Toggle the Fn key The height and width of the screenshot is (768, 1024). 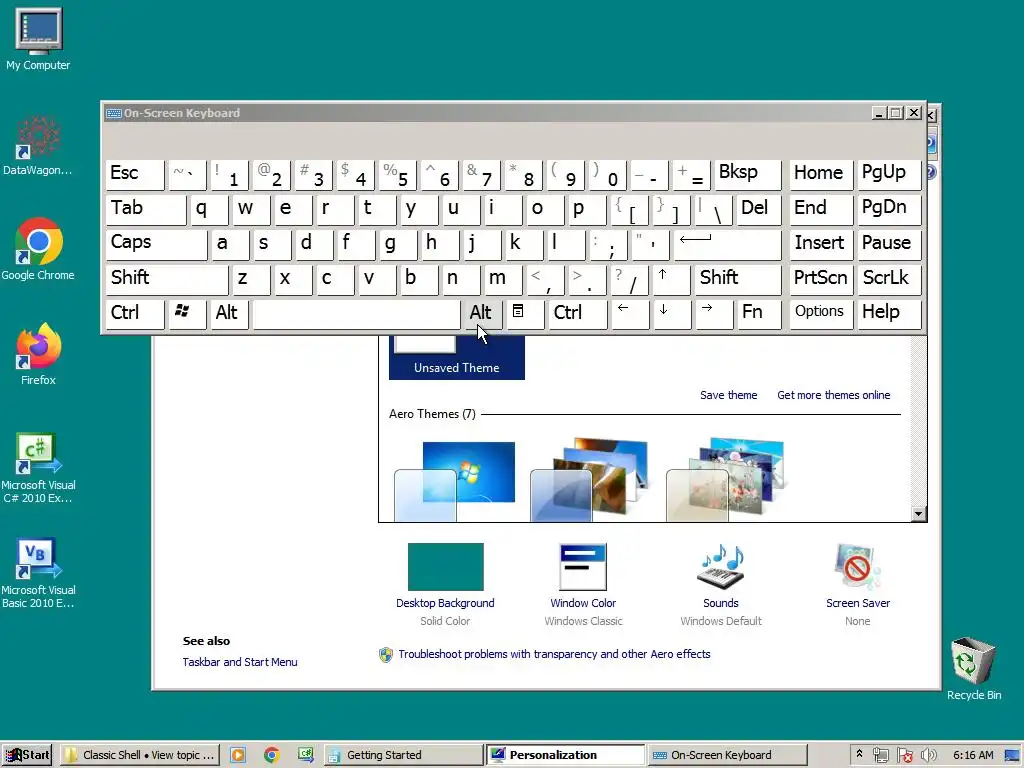pos(759,313)
